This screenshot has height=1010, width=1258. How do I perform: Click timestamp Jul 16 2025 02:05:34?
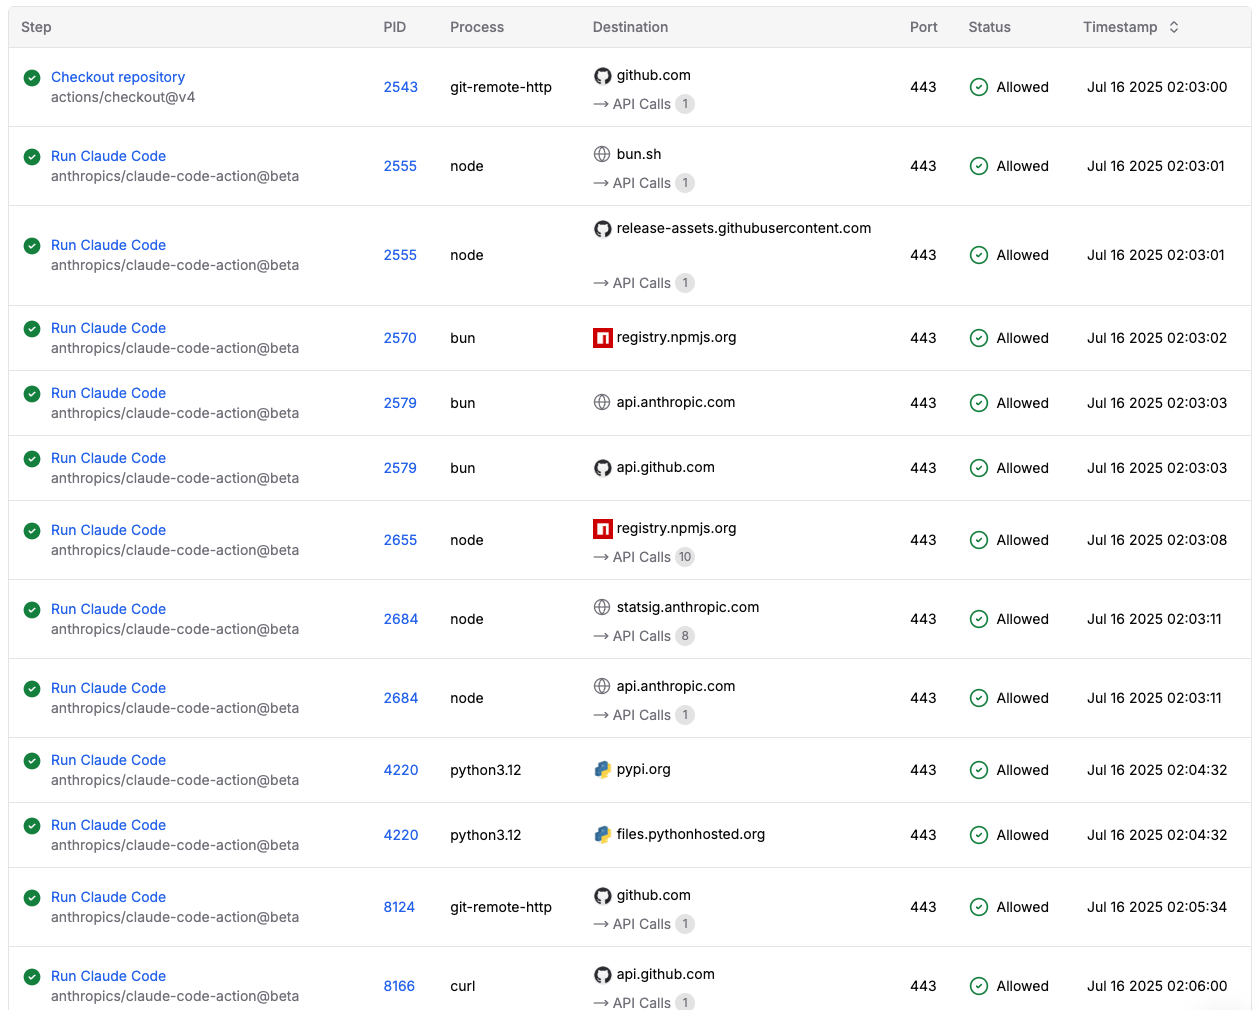pos(1157,907)
